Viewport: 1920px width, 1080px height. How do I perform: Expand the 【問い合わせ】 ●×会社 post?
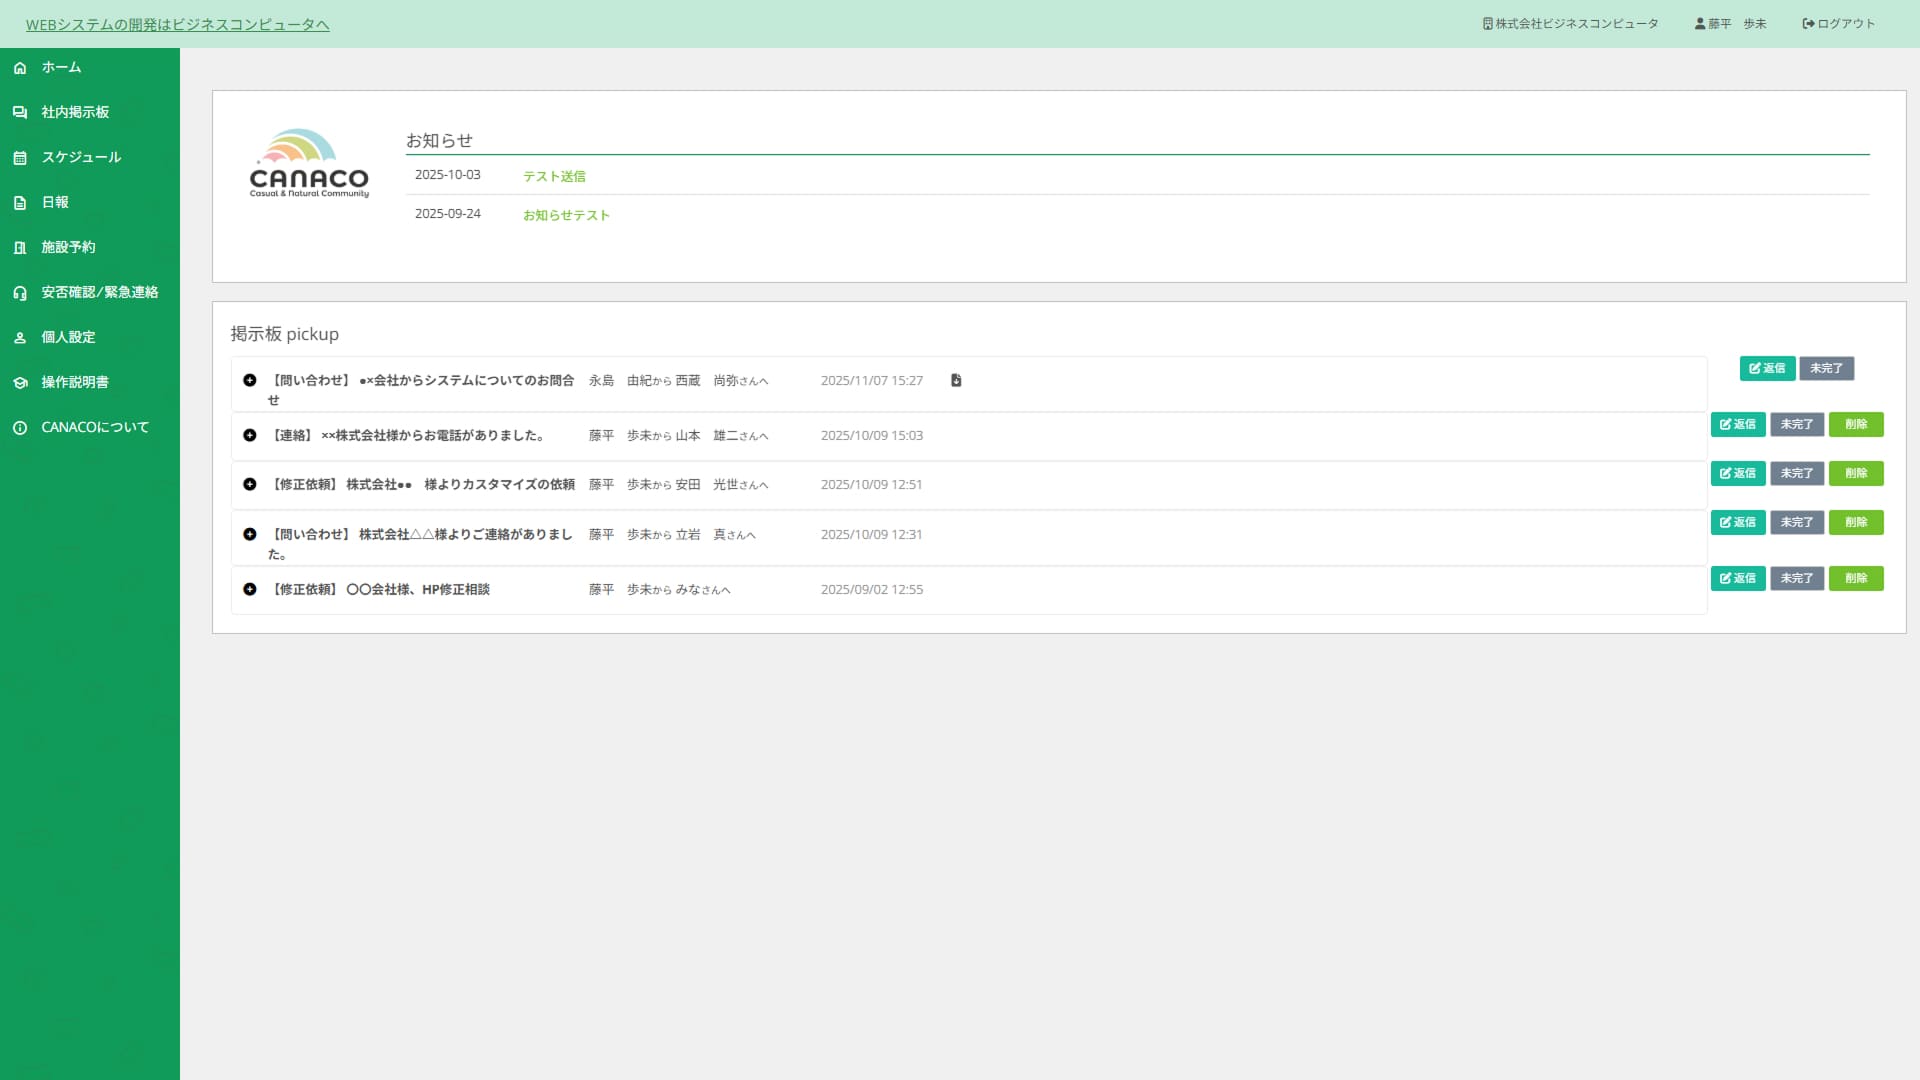click(x=250, y=381)
